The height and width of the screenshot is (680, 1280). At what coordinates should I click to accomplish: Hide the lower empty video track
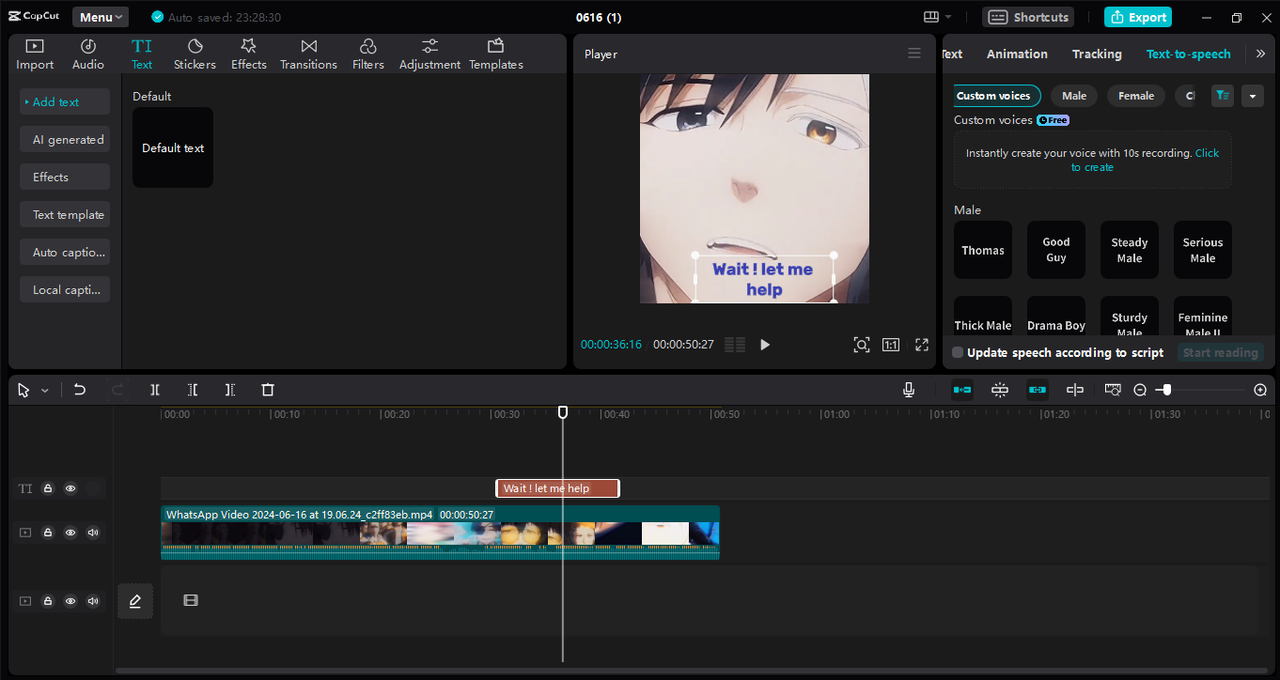click(x=70, y=601)
